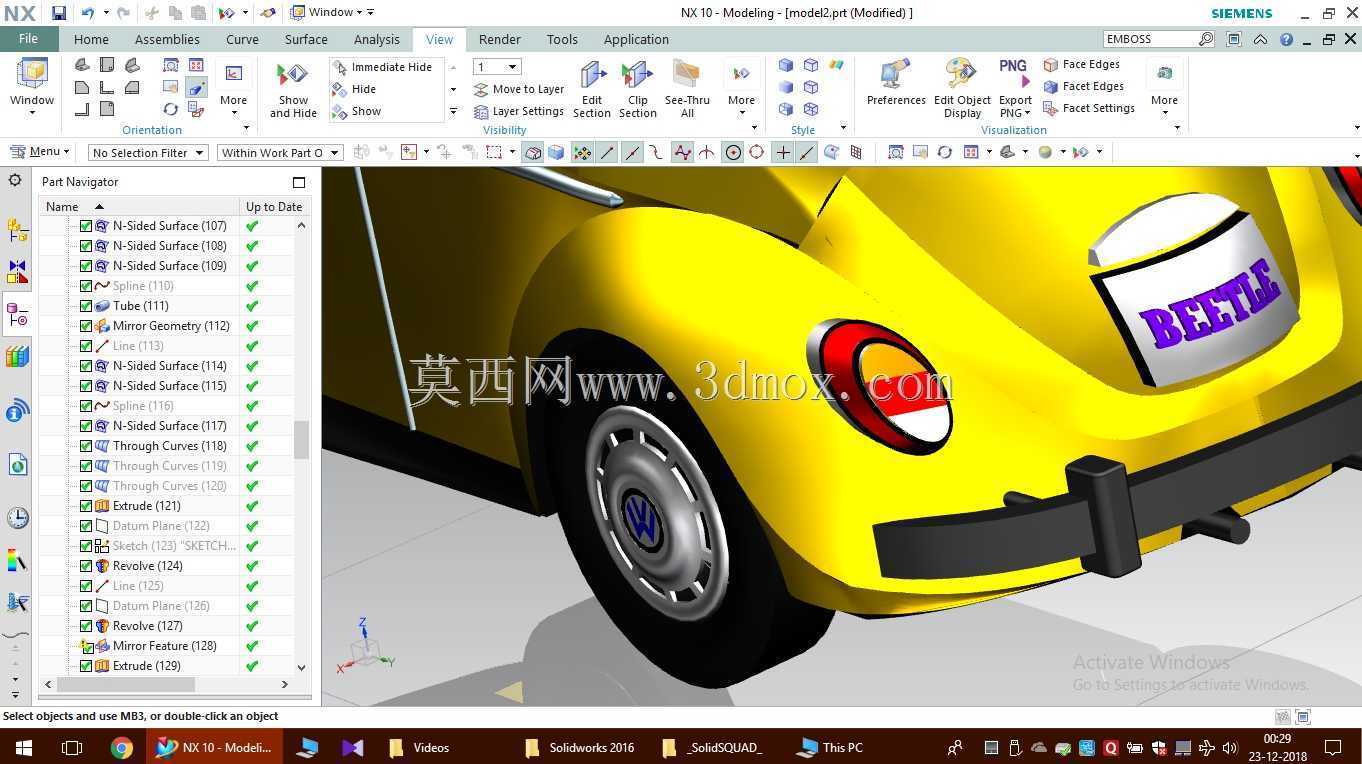Open visualization Preferences
Image resolution: width=1362 pixels, height=764 pixels.
pyautogui.click(x=896, y=83)
